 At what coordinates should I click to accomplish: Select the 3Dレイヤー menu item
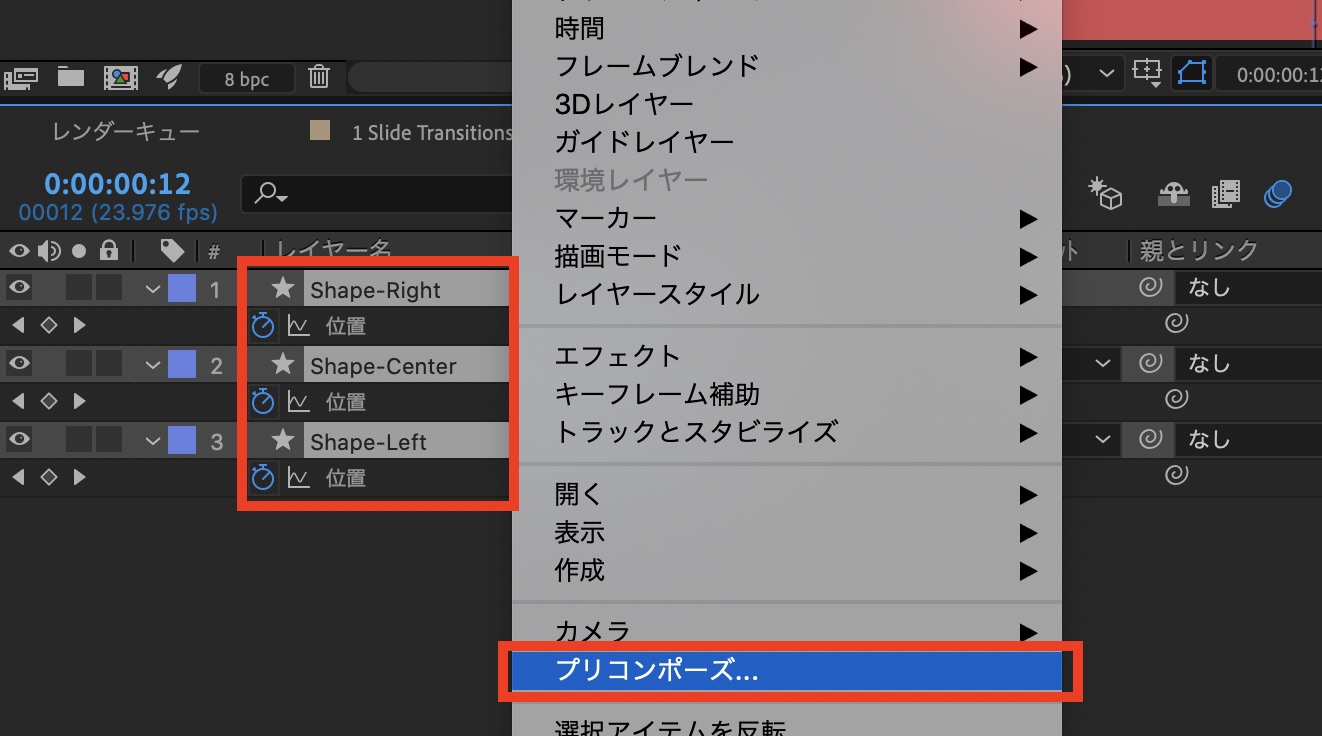coord(786,103)
